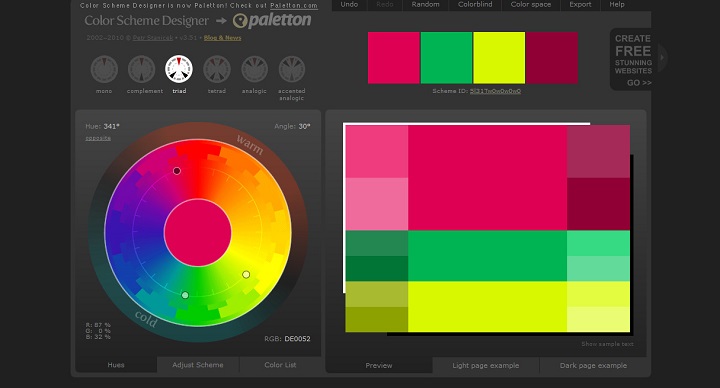
Task: Select the mono scheme icon
Action: point(104,69)
